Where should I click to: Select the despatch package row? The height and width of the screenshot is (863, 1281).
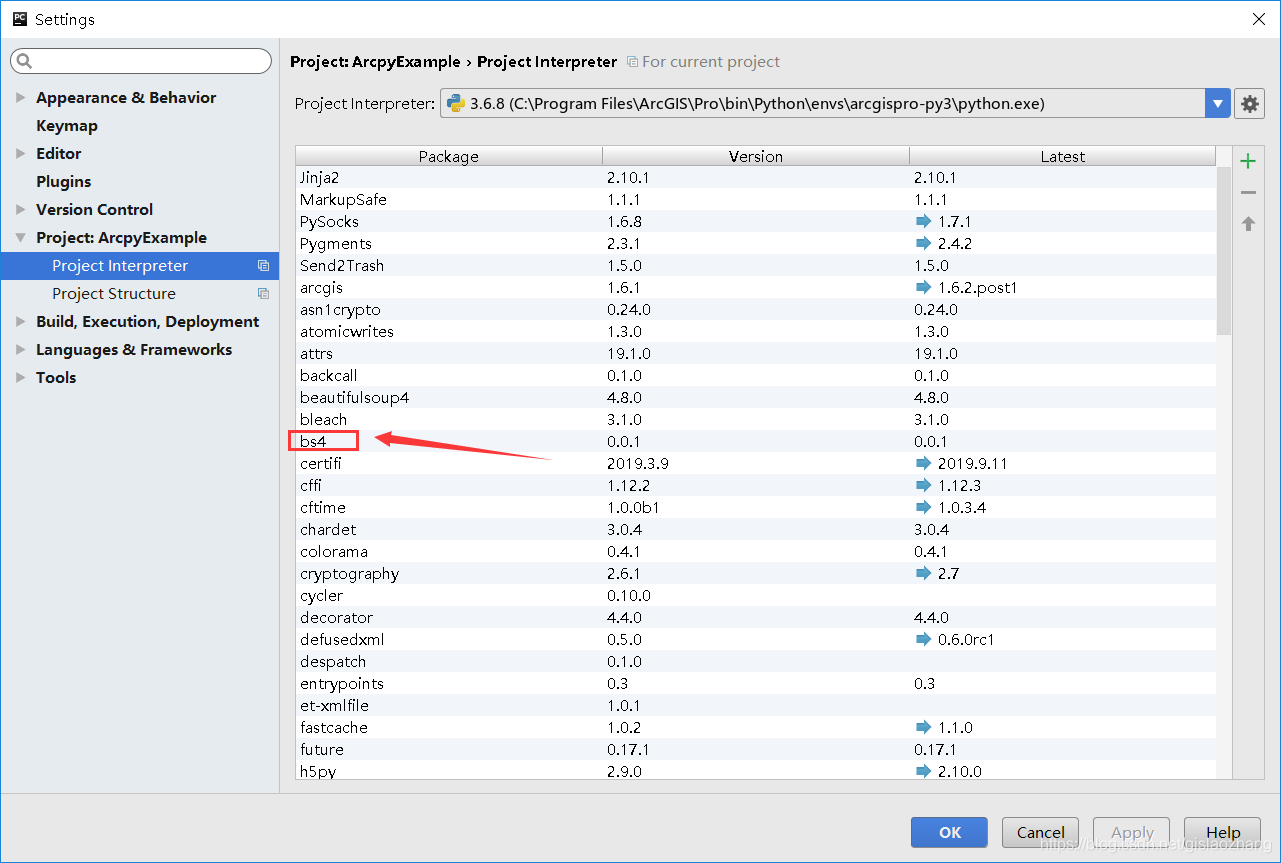[756, 661]
